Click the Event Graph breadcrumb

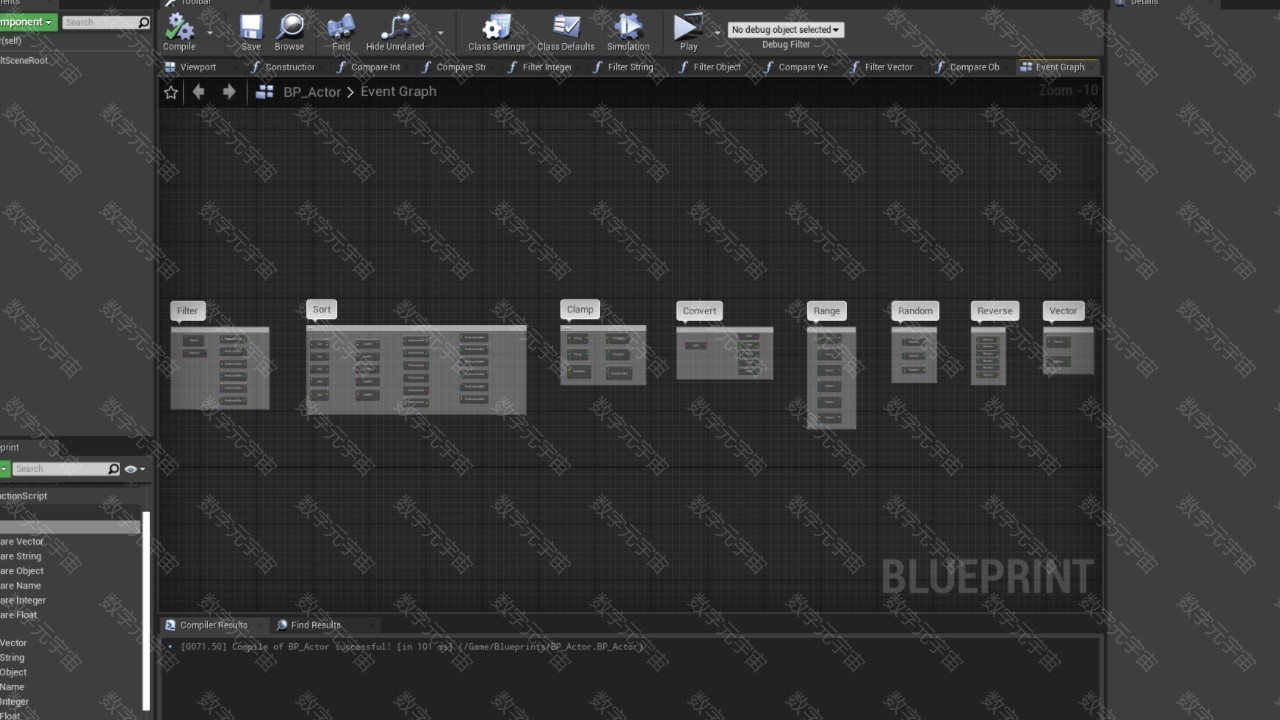point(398,92)
